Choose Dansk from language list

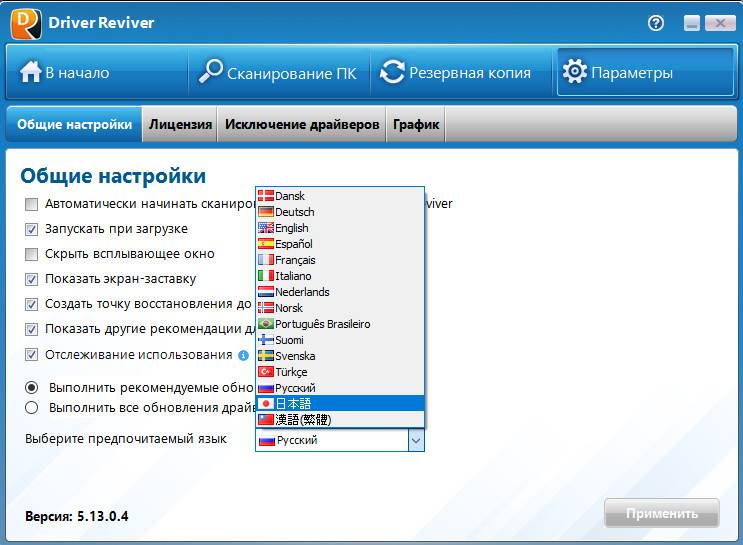pyautogui.click(x=340, y=196)
